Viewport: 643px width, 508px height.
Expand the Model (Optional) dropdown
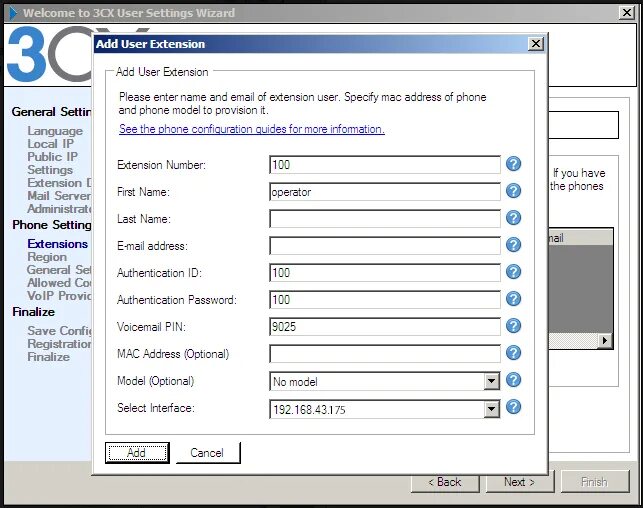tap(491, 382)
